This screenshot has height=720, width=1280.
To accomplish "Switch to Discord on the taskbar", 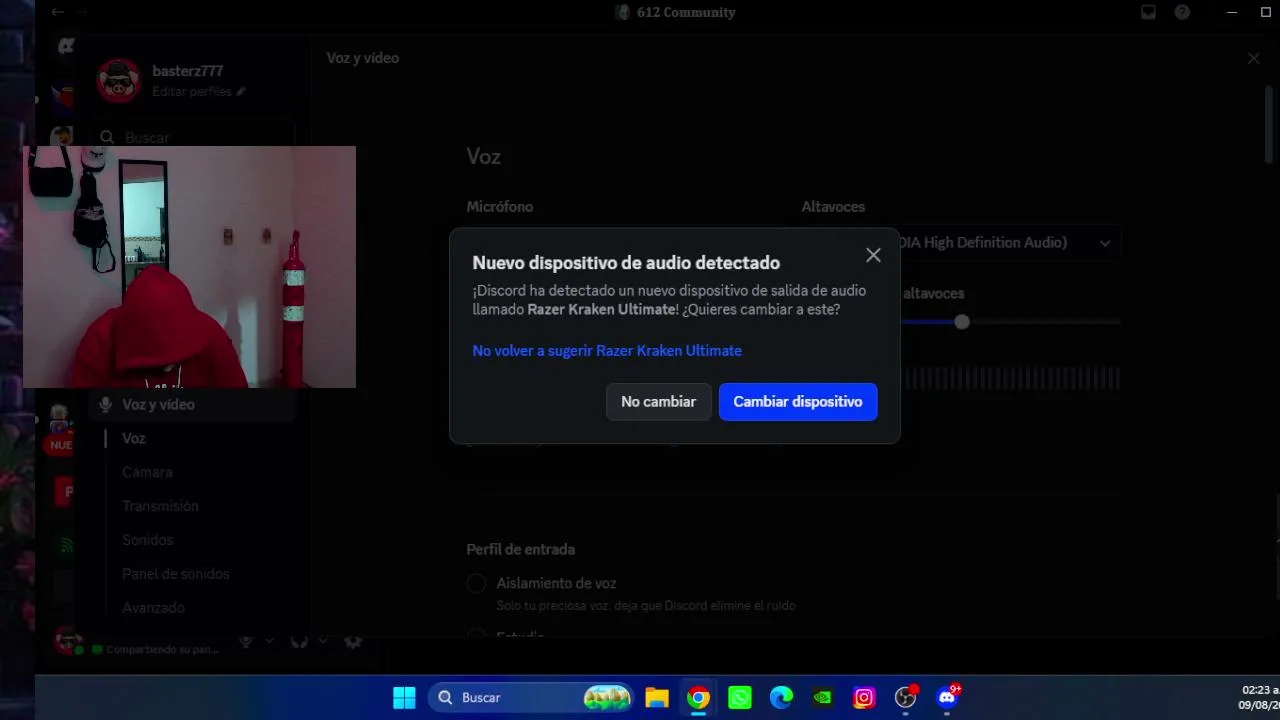I will (947, 698).
